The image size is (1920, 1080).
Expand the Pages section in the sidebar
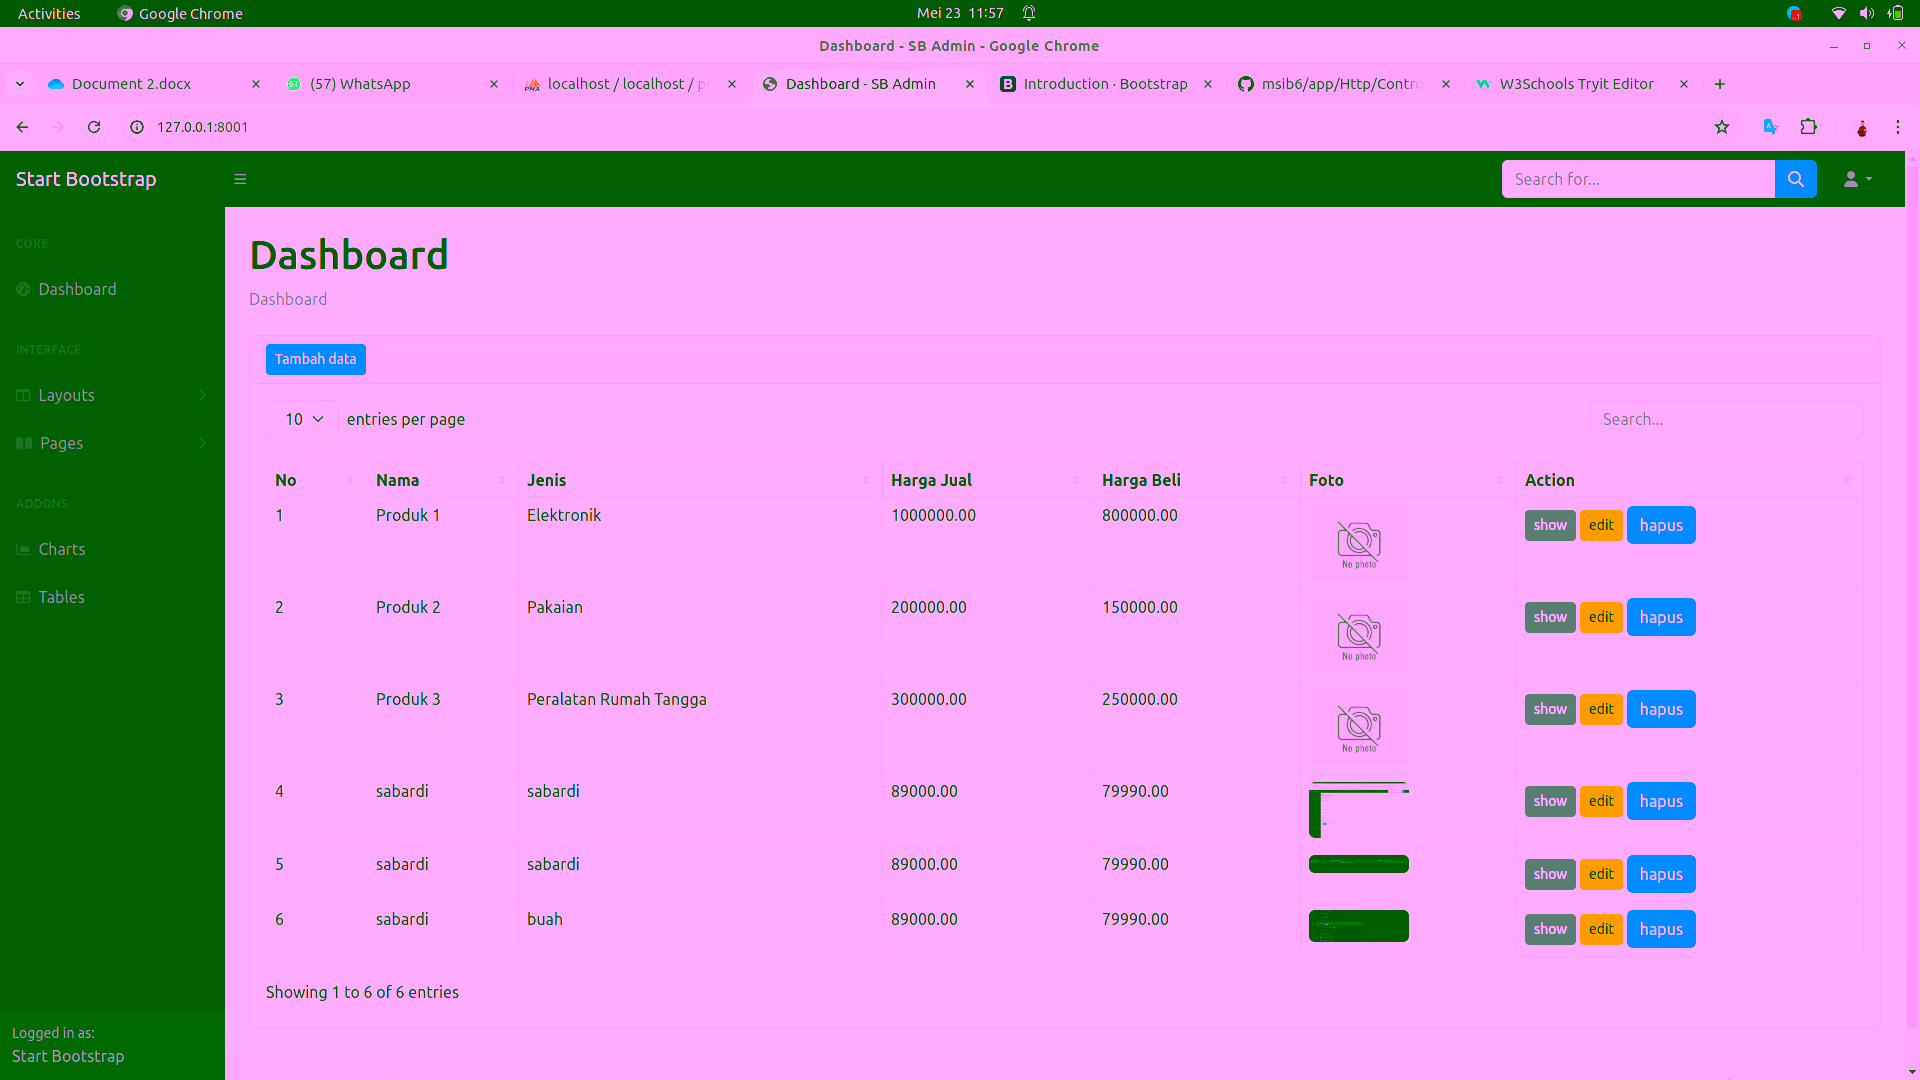point(60,443)
